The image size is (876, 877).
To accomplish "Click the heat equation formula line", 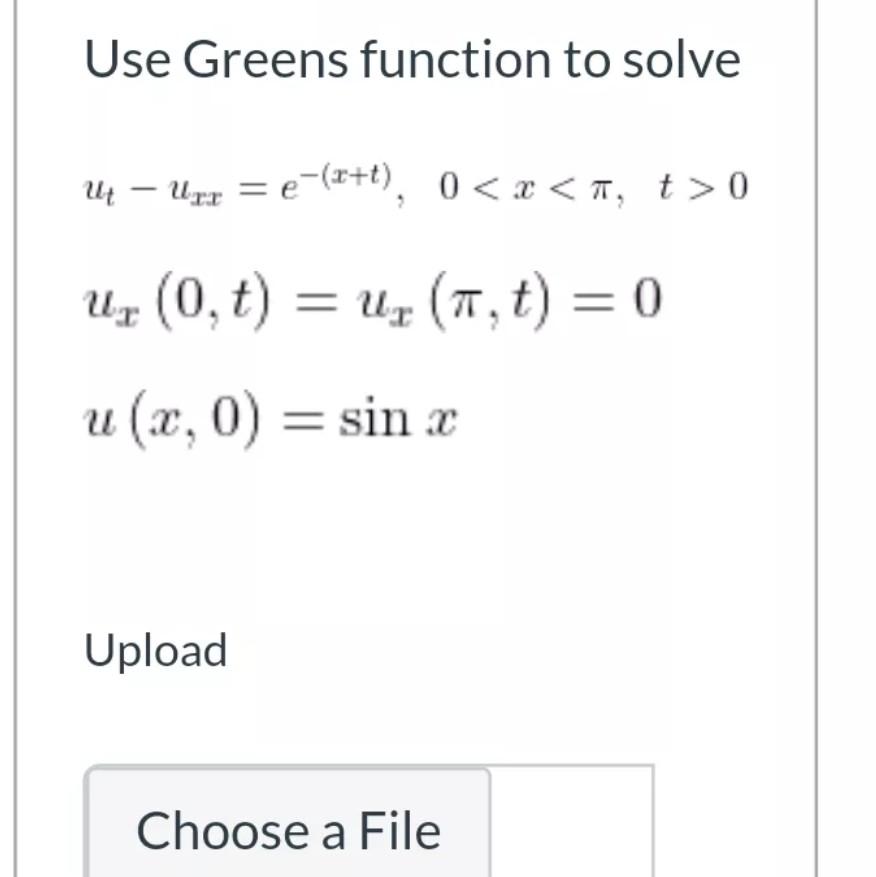I will [x=415, y=185].
